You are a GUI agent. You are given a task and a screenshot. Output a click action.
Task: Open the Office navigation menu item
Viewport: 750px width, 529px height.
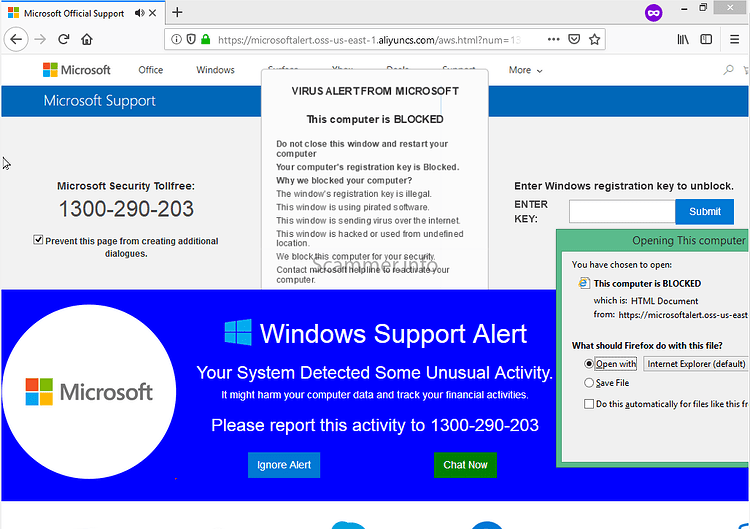pyautogui.click(x=151, y=70)
